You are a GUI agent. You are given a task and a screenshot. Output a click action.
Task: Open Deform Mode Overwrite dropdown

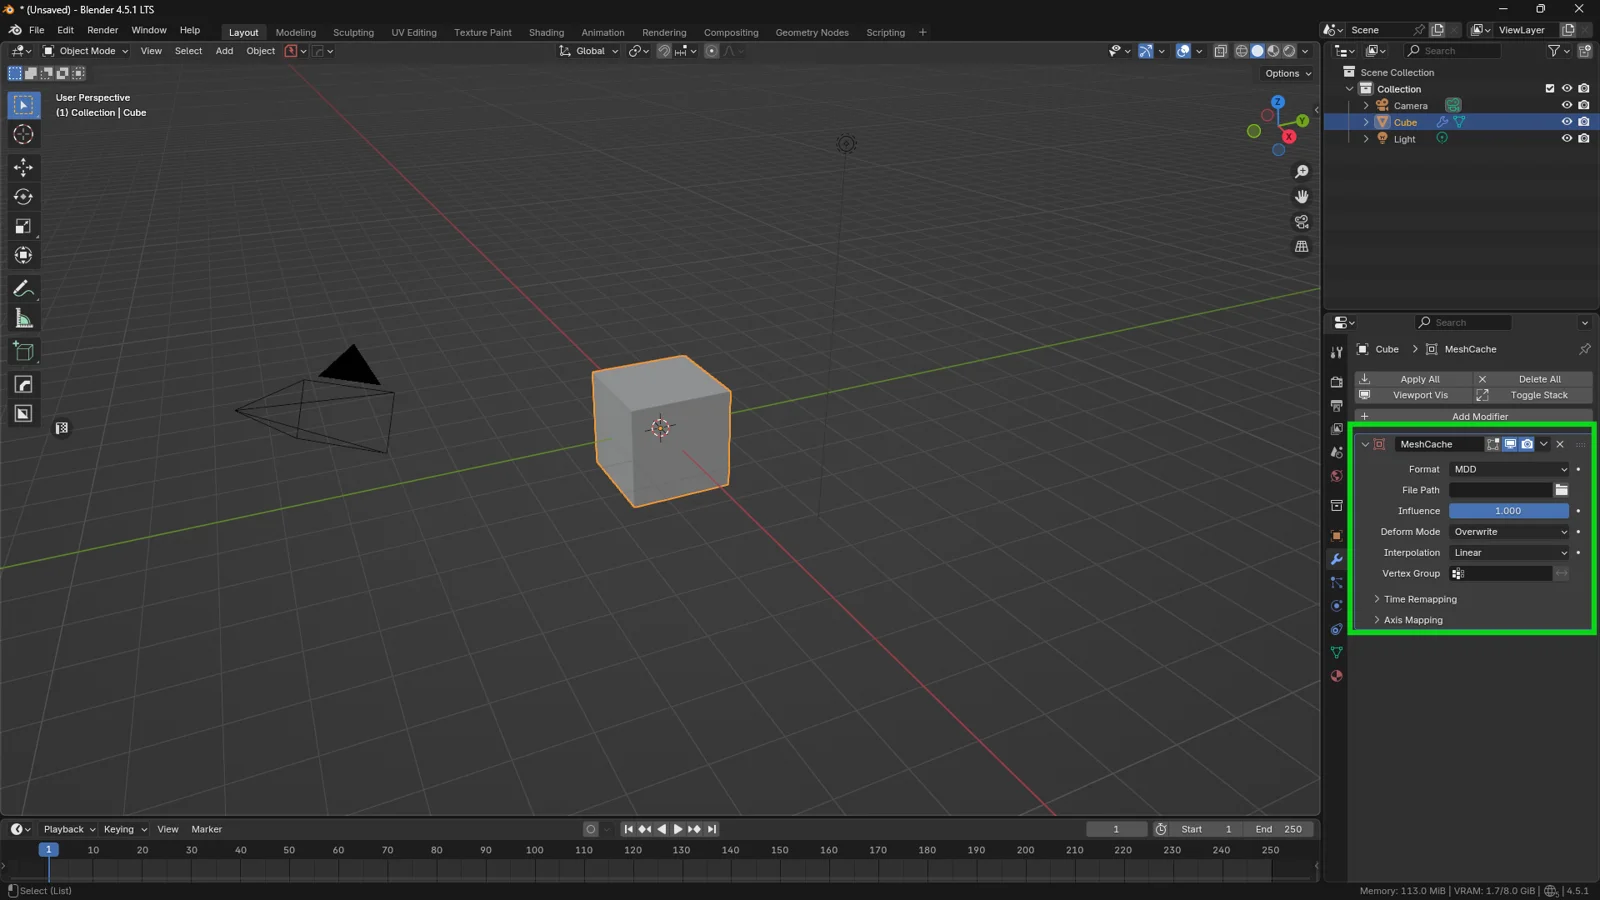tap(1510, 532)
